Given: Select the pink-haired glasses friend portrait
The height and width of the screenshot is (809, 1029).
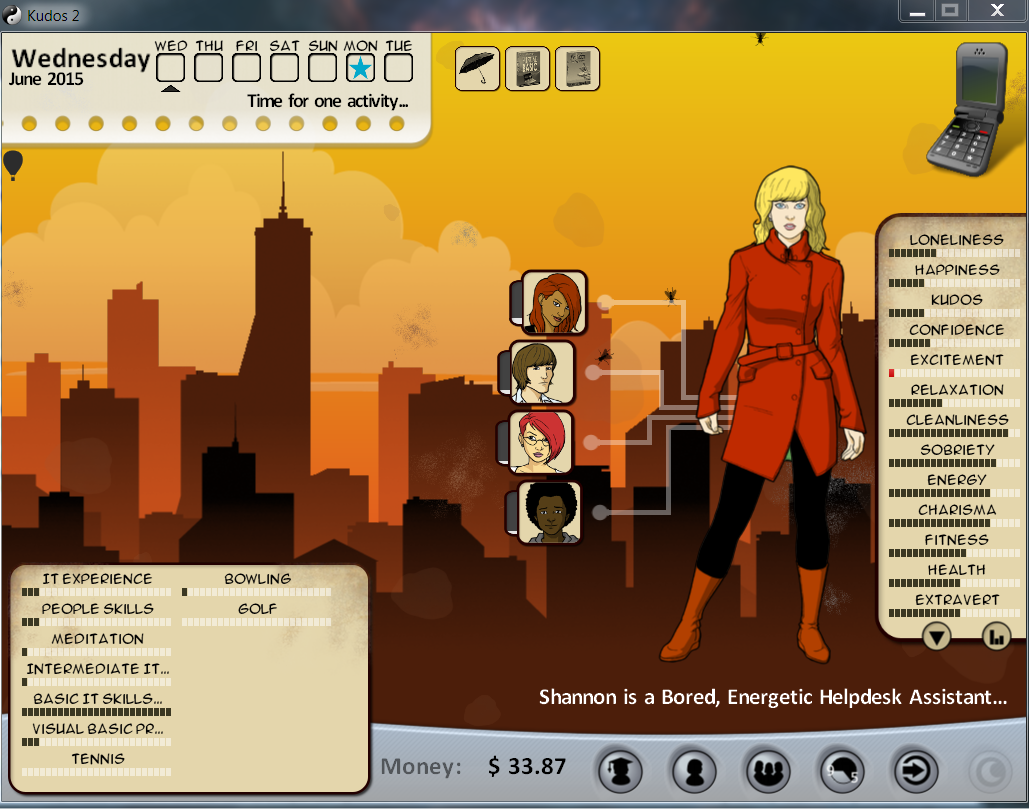Looking at the screenshot, I should [x=541, y=442].
